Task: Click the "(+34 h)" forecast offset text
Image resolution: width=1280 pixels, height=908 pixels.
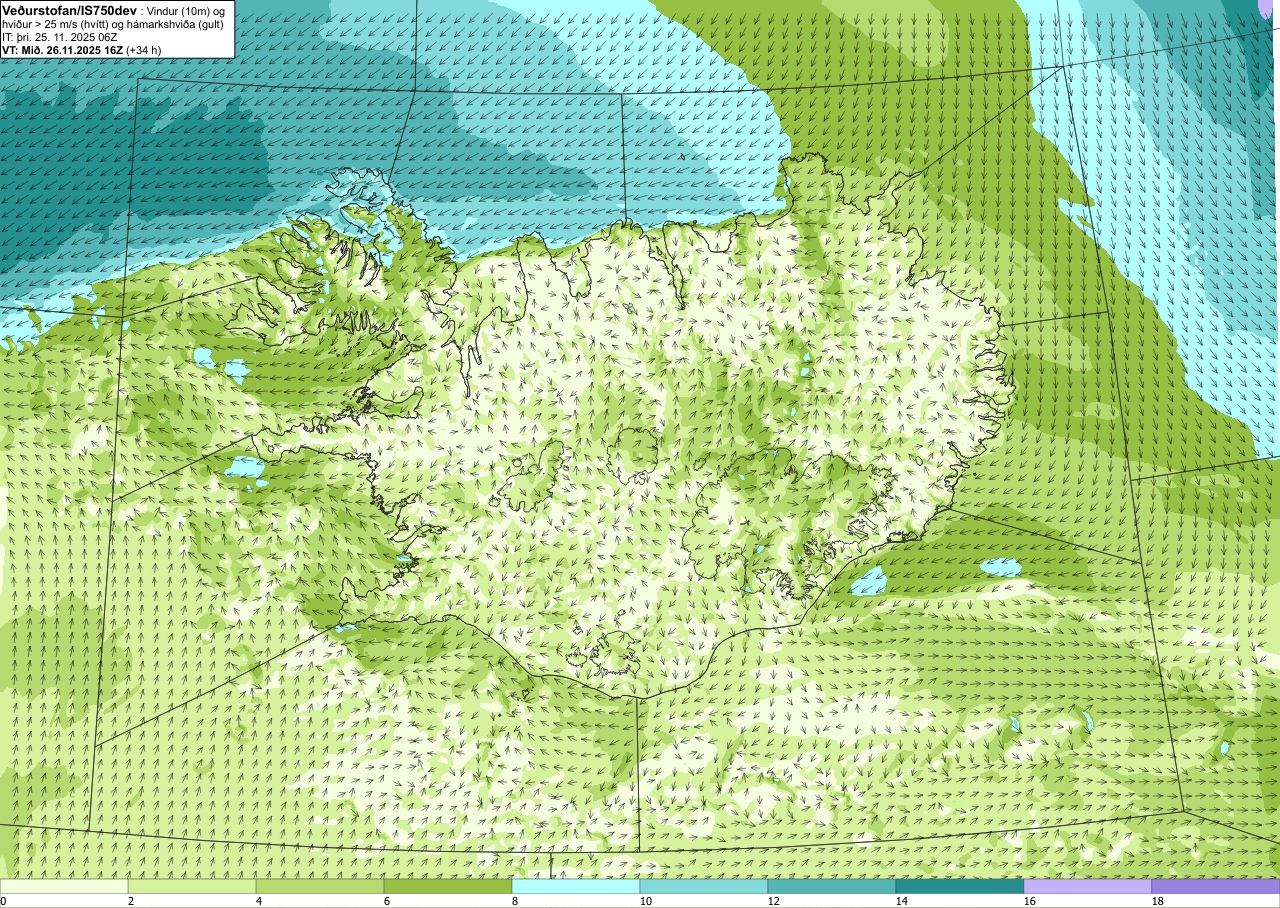Action: tap(144, 50)
